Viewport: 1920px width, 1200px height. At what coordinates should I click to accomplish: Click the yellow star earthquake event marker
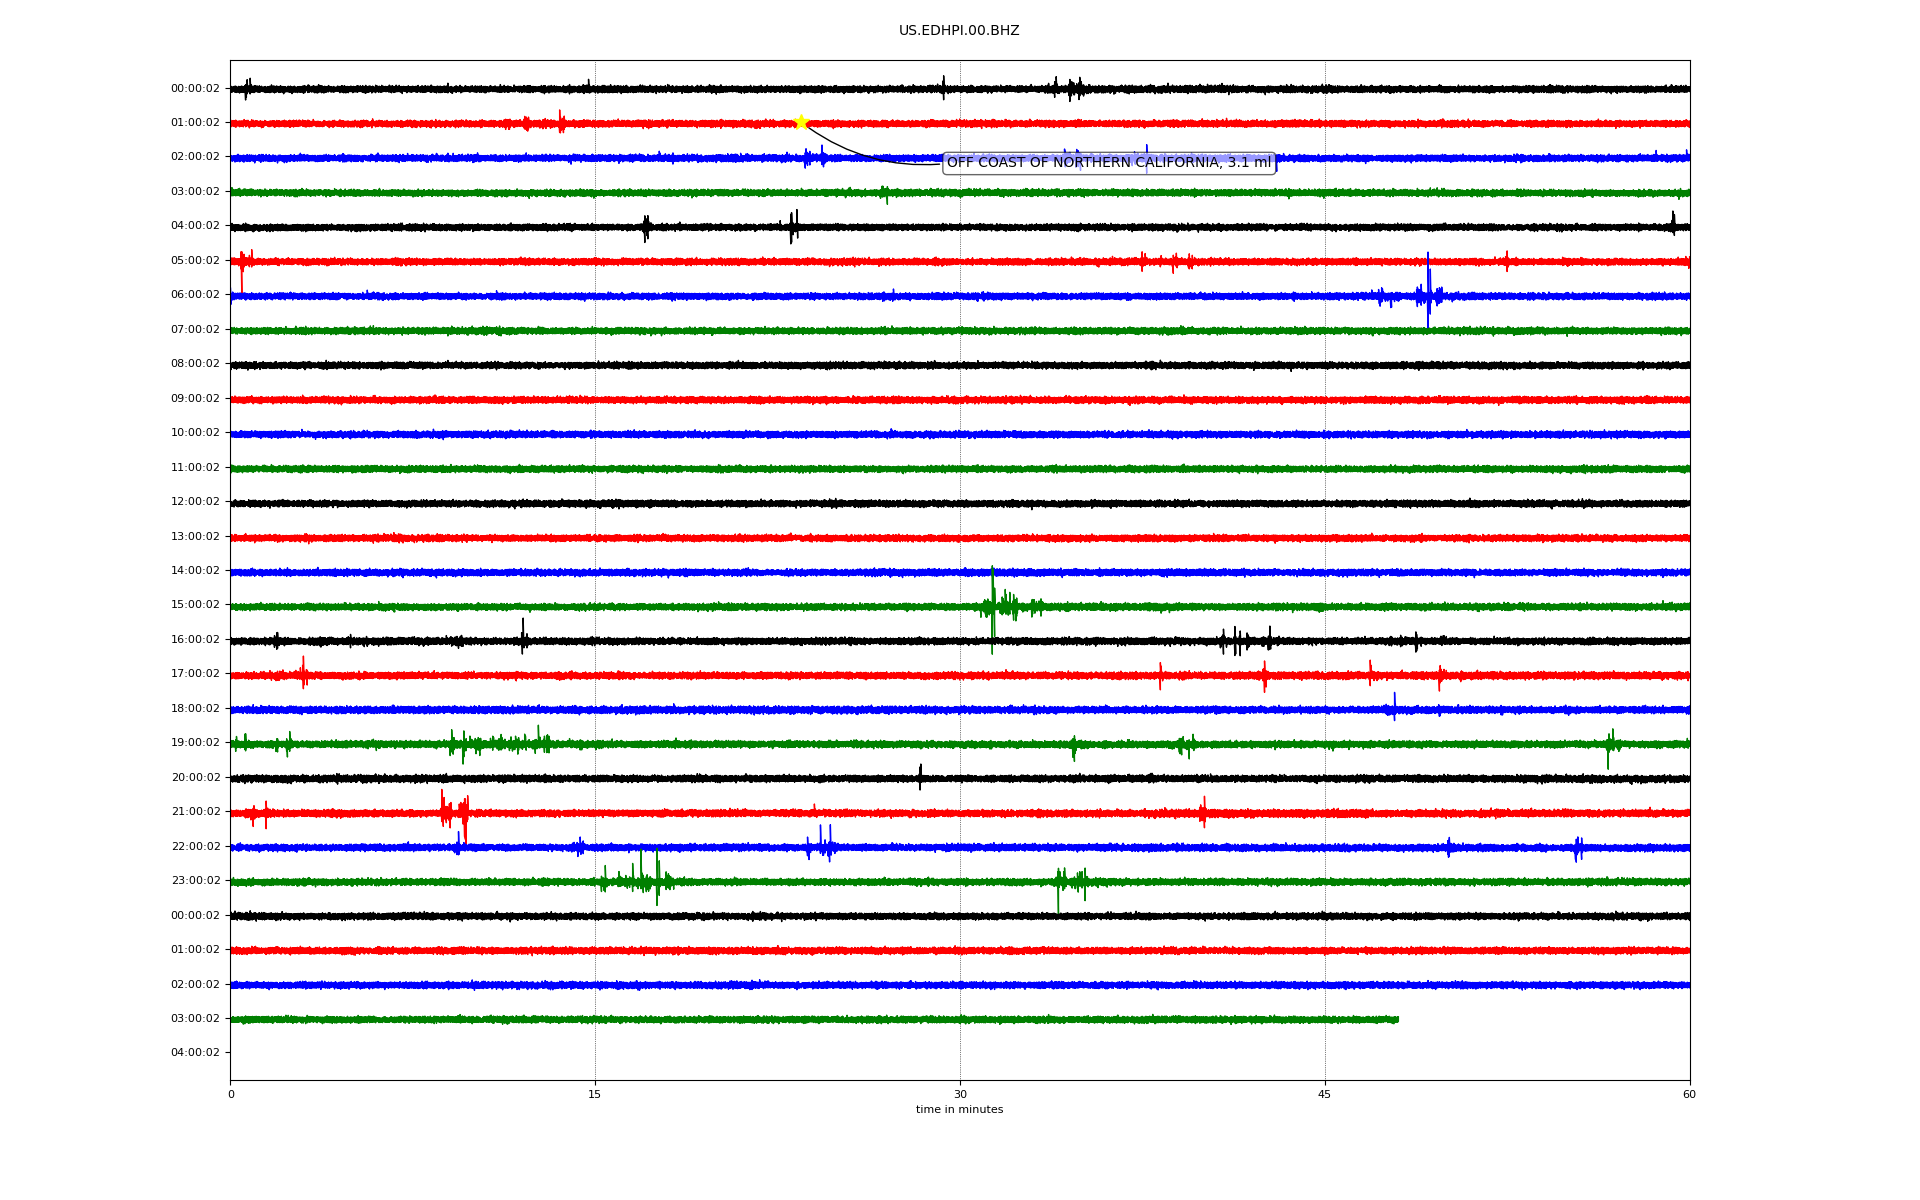click(801, 122)
